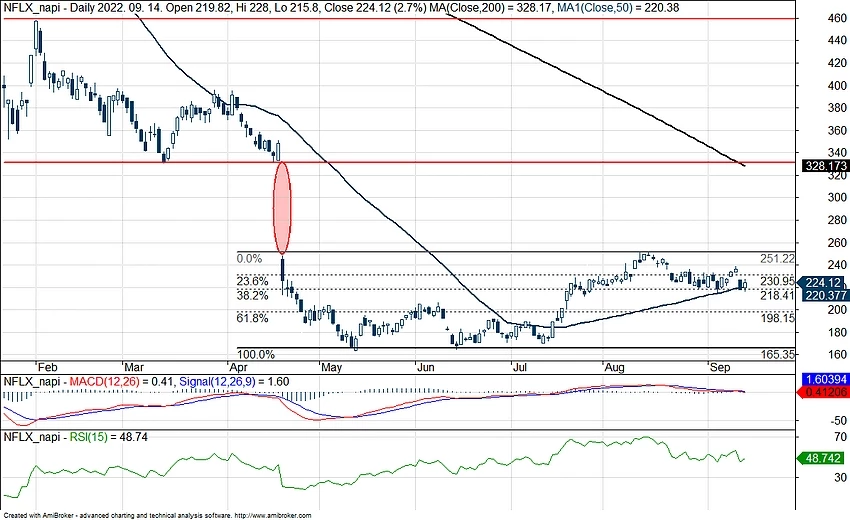The height and width of the screenshot is (520, 850).
Task: Click the amibroker.com URL in the footer
Action: 274,516
